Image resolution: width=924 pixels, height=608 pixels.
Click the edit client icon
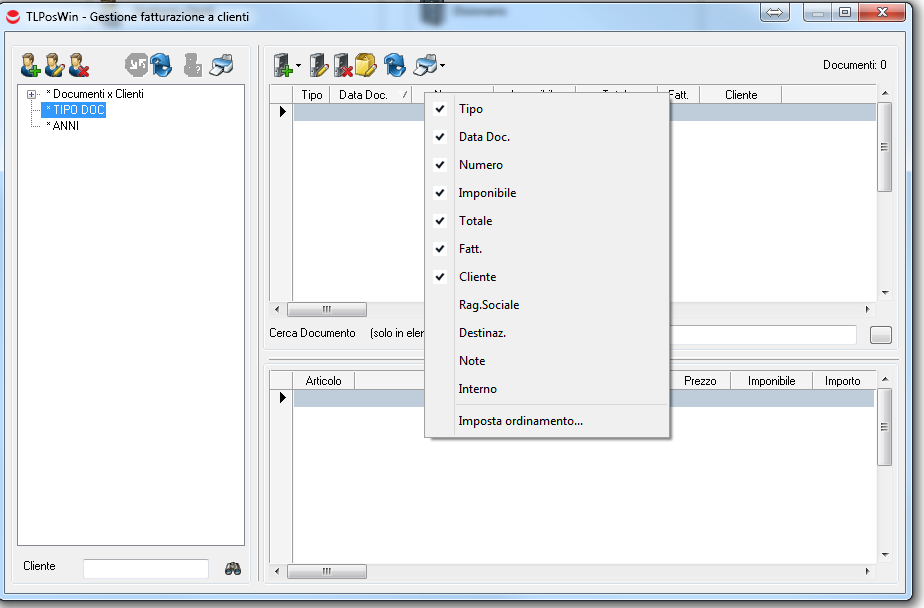[55, 66]
